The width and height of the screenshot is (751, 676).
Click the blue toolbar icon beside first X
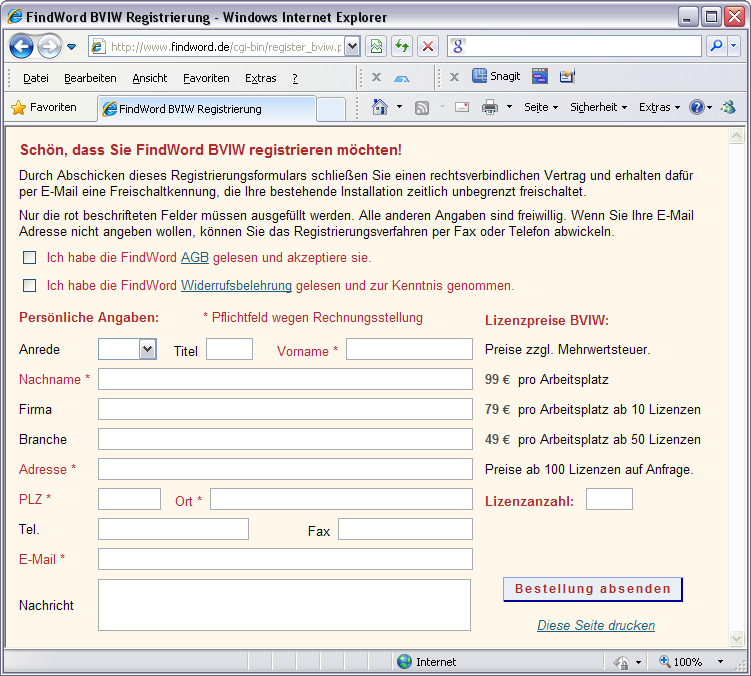point(401,78)
